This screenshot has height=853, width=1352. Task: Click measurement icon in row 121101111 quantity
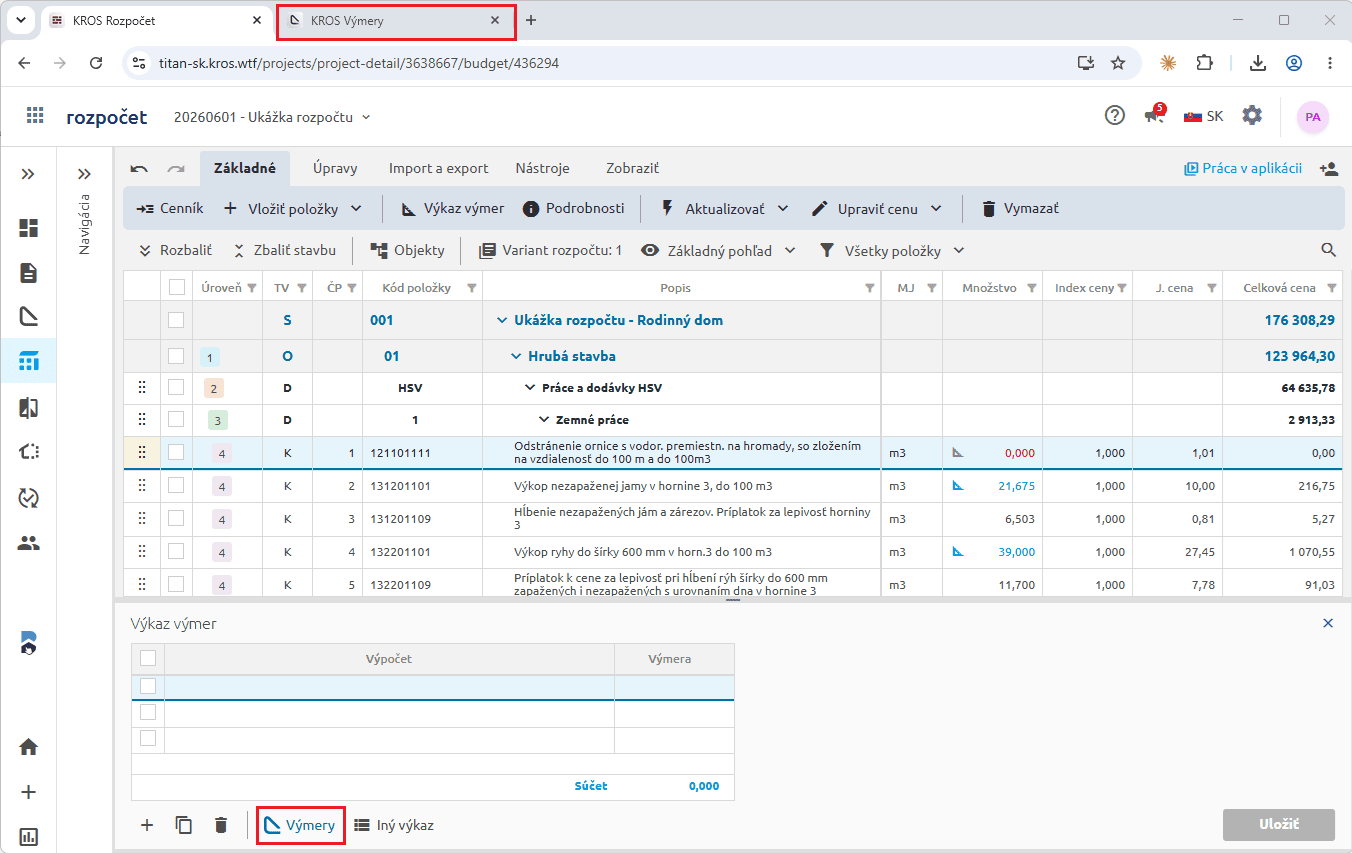point(958,452)
